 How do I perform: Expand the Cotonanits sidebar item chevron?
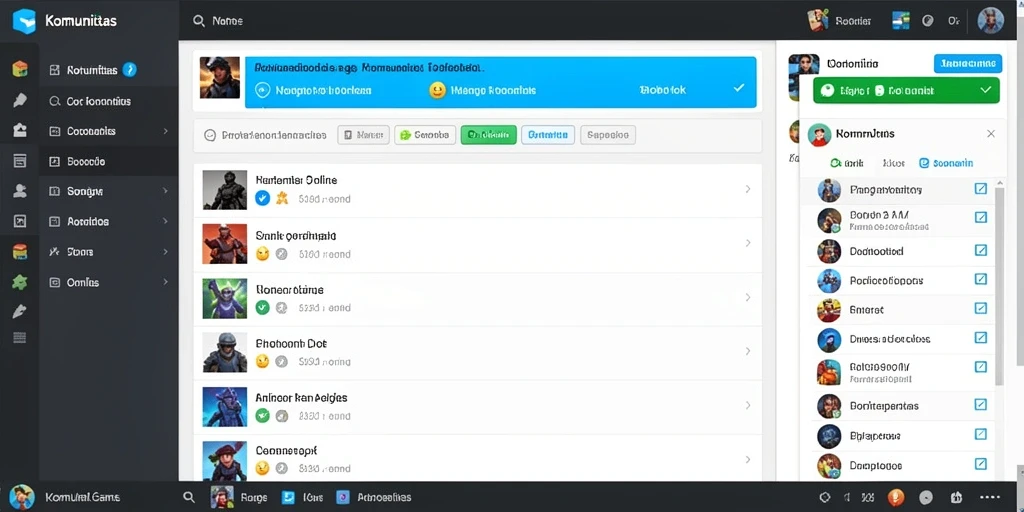click(165, 131)
